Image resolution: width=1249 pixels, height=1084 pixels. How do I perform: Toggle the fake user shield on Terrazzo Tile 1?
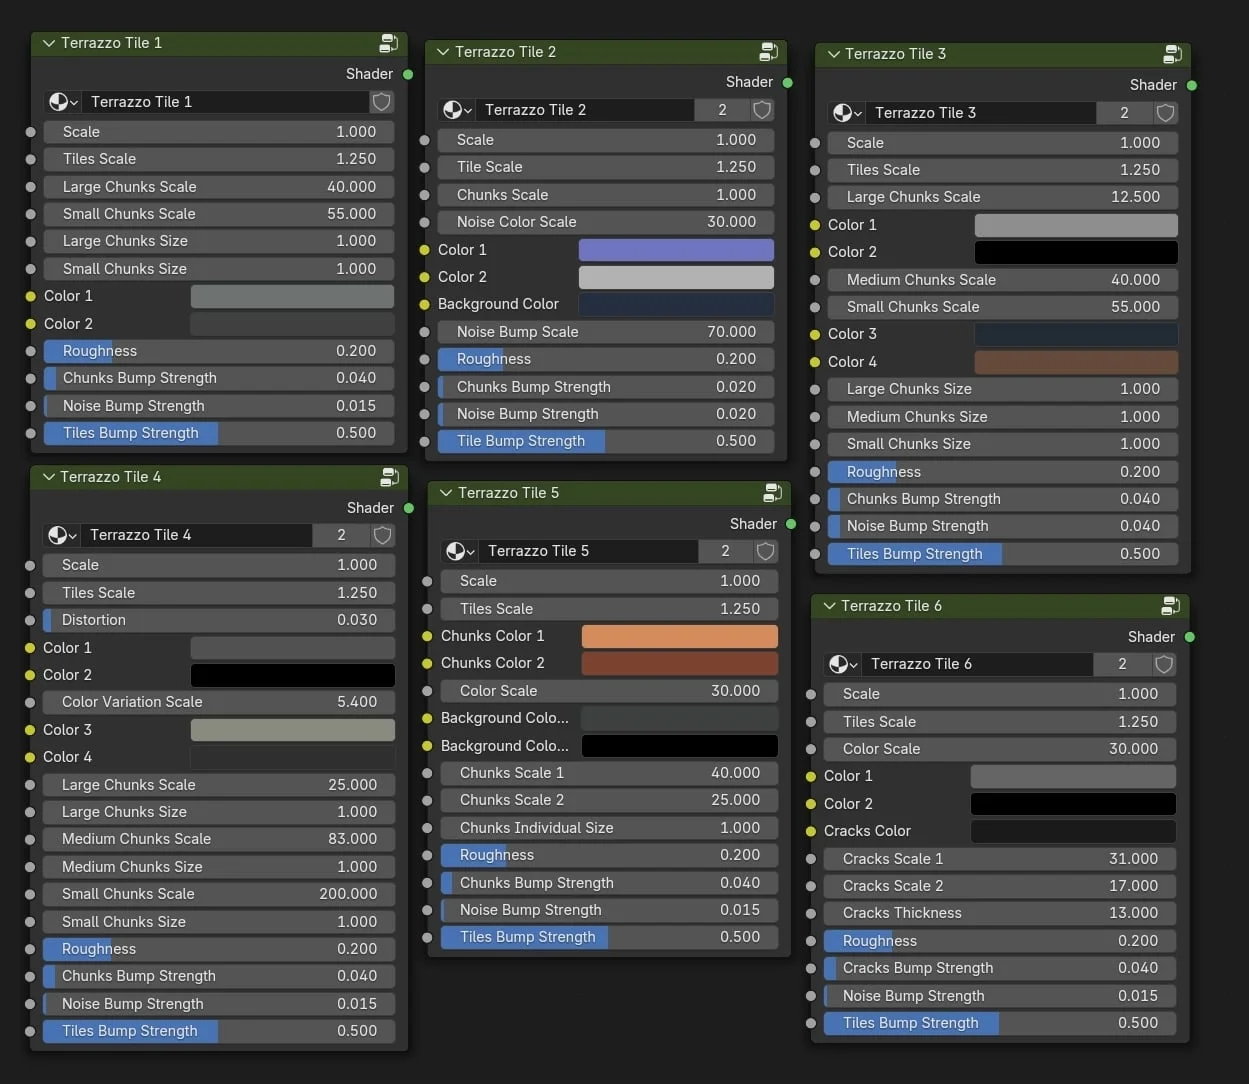(x=381, y=101)
